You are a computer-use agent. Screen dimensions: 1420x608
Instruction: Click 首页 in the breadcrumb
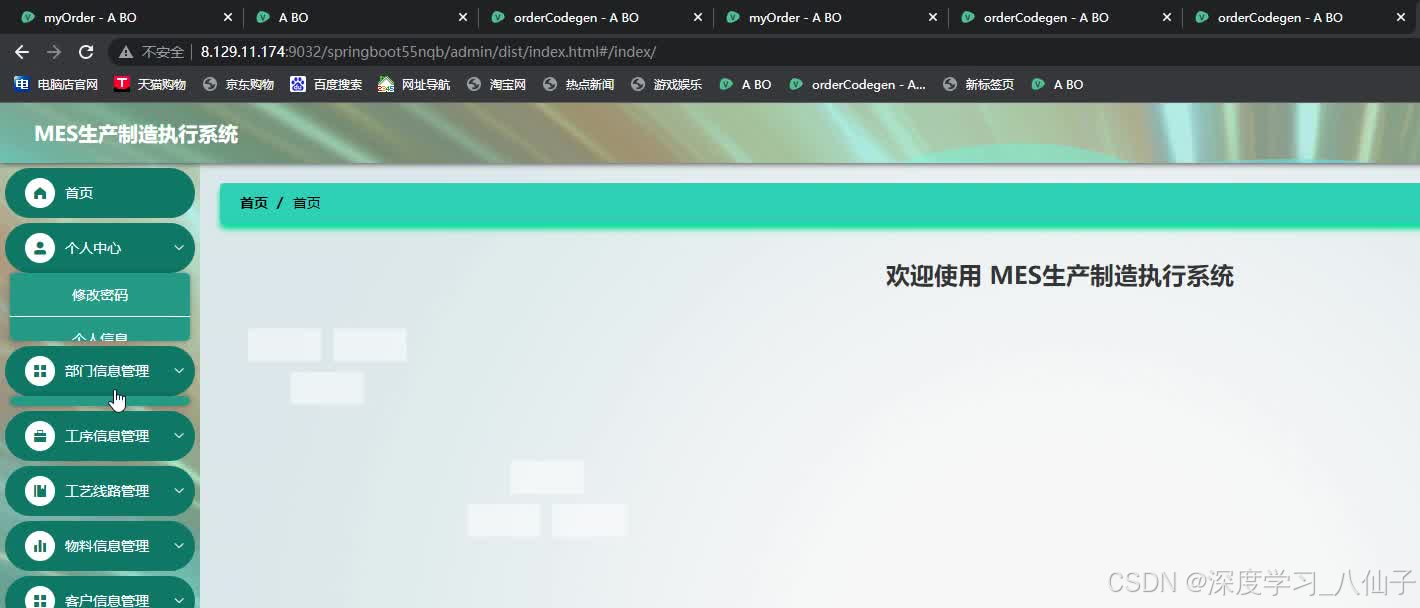[253, 202]
